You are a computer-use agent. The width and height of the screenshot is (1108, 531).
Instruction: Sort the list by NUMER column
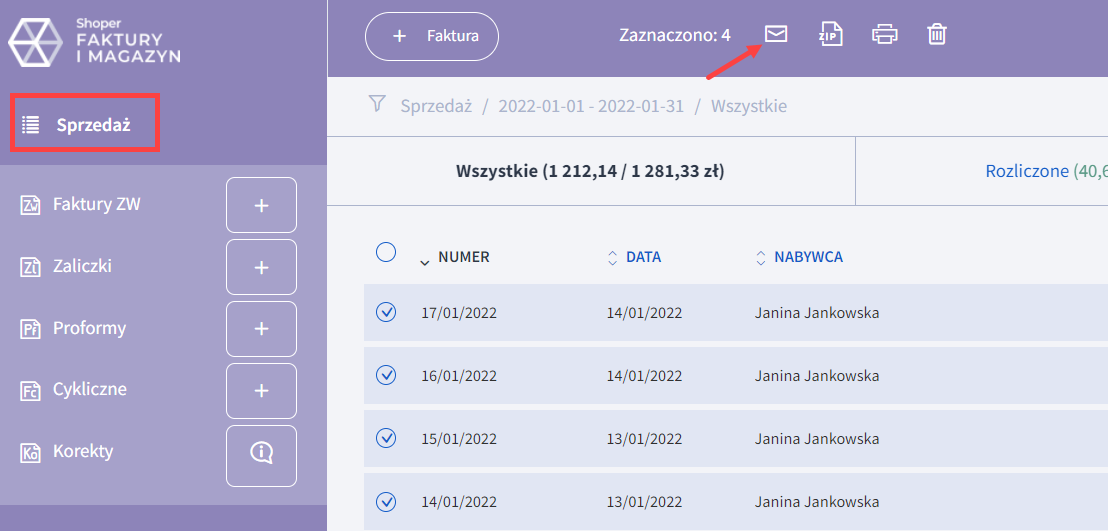point(463,257)
